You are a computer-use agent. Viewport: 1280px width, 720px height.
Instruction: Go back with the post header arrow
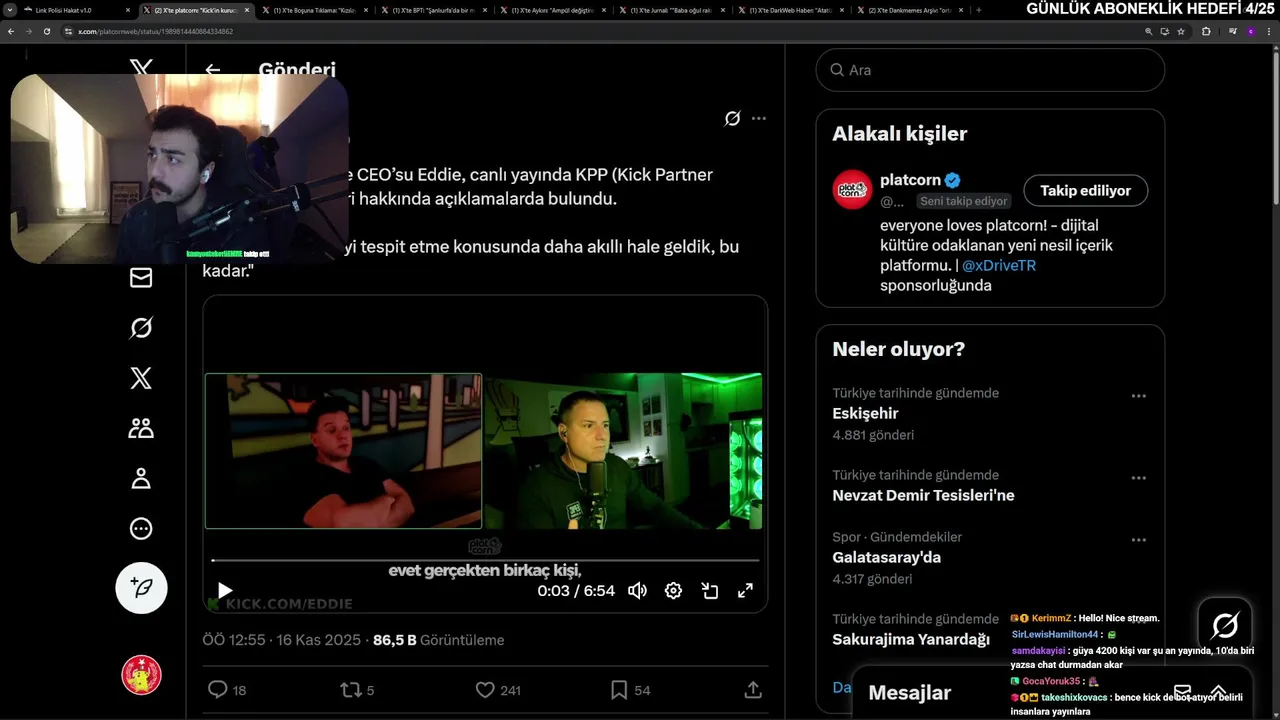pyautogui.click(x=213, y=70)
